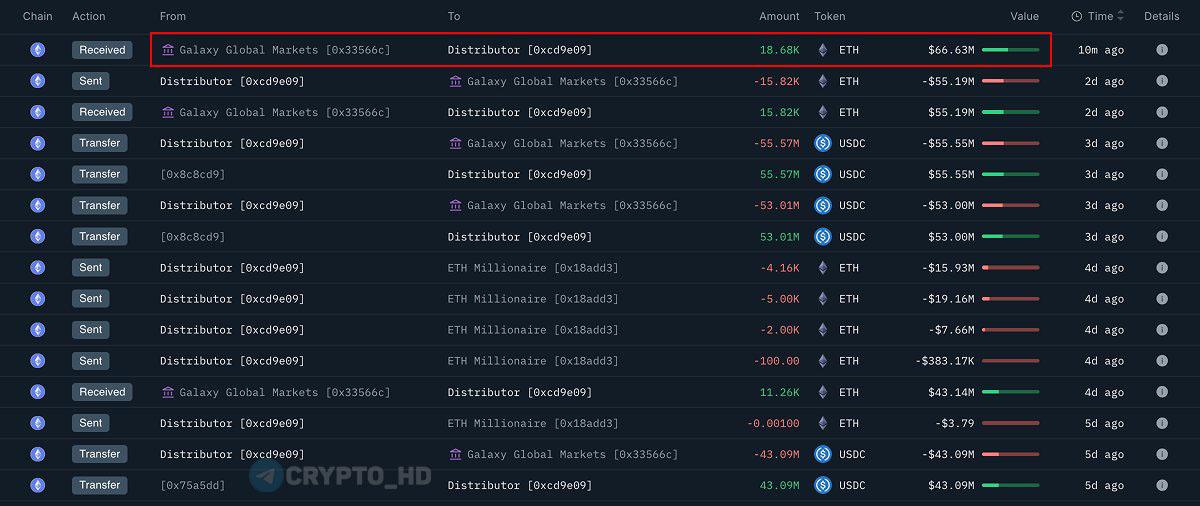The width and height of the screenshot is (1200, 506).
Task: Click the bank icon beside Galaxy in the -53.01M row
Action: [455, 205]
